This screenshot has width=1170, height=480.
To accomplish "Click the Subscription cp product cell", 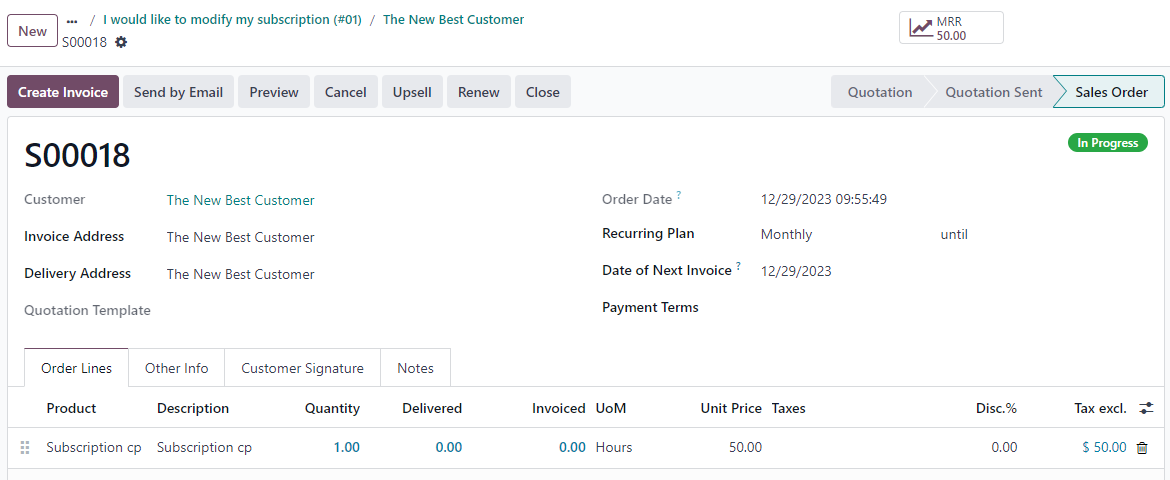I will point(94,448).
